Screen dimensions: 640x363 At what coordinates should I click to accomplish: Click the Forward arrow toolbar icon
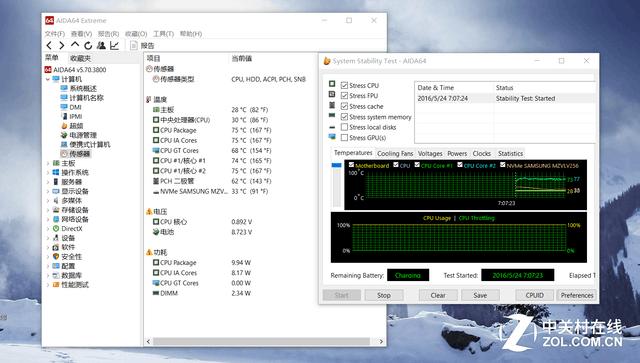point(62,45)
